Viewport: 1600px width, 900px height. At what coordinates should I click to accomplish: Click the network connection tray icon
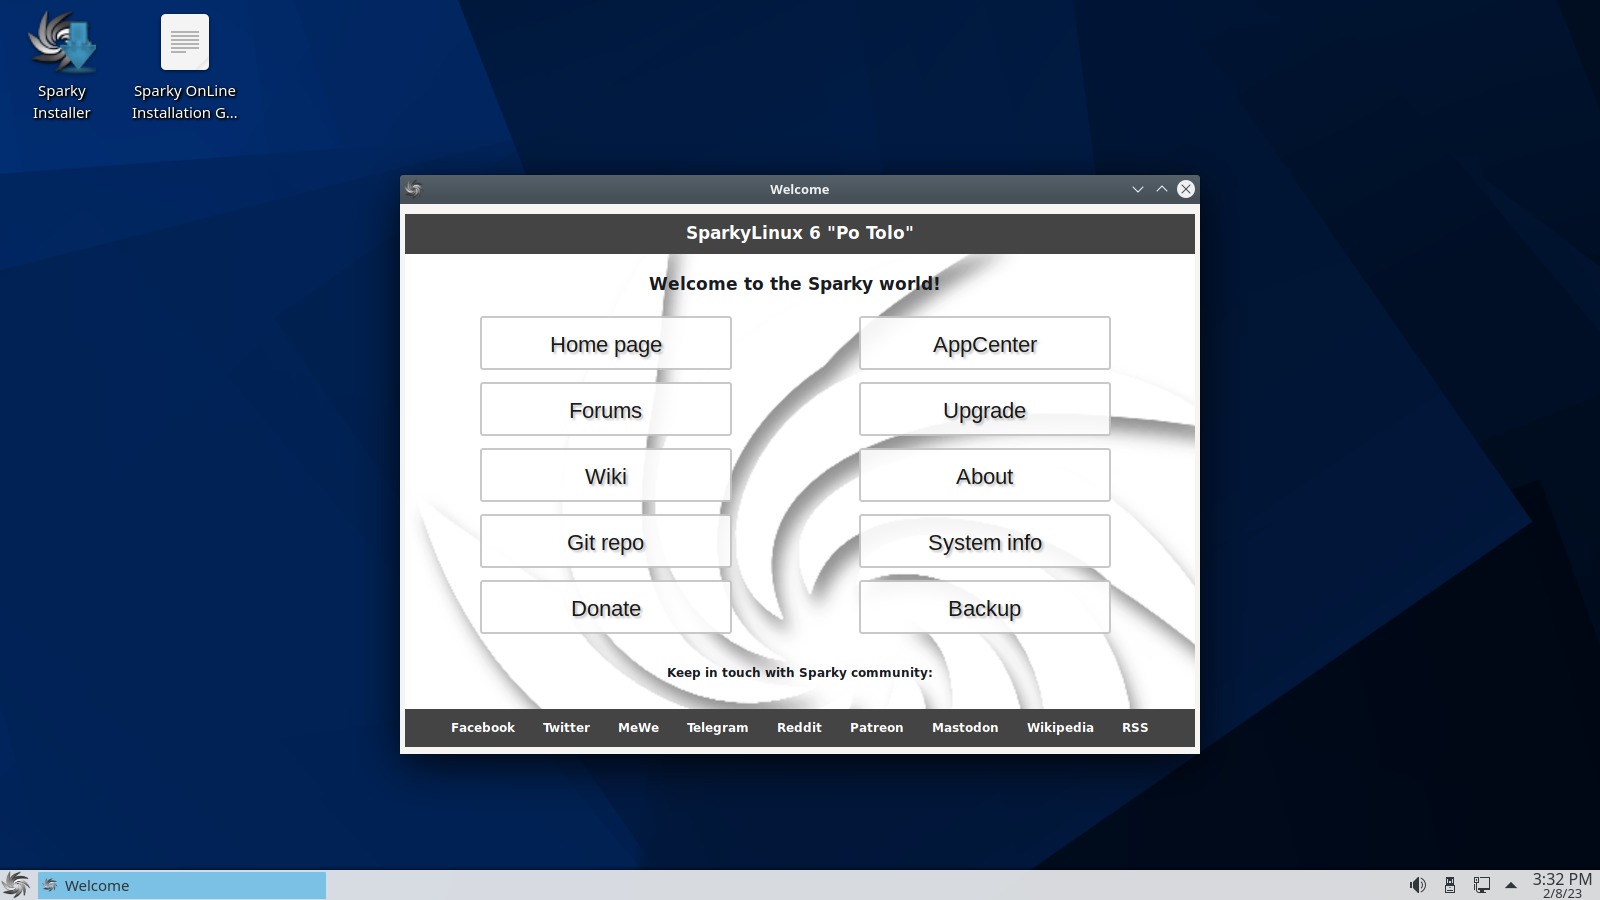click(x=1481, y=885)
